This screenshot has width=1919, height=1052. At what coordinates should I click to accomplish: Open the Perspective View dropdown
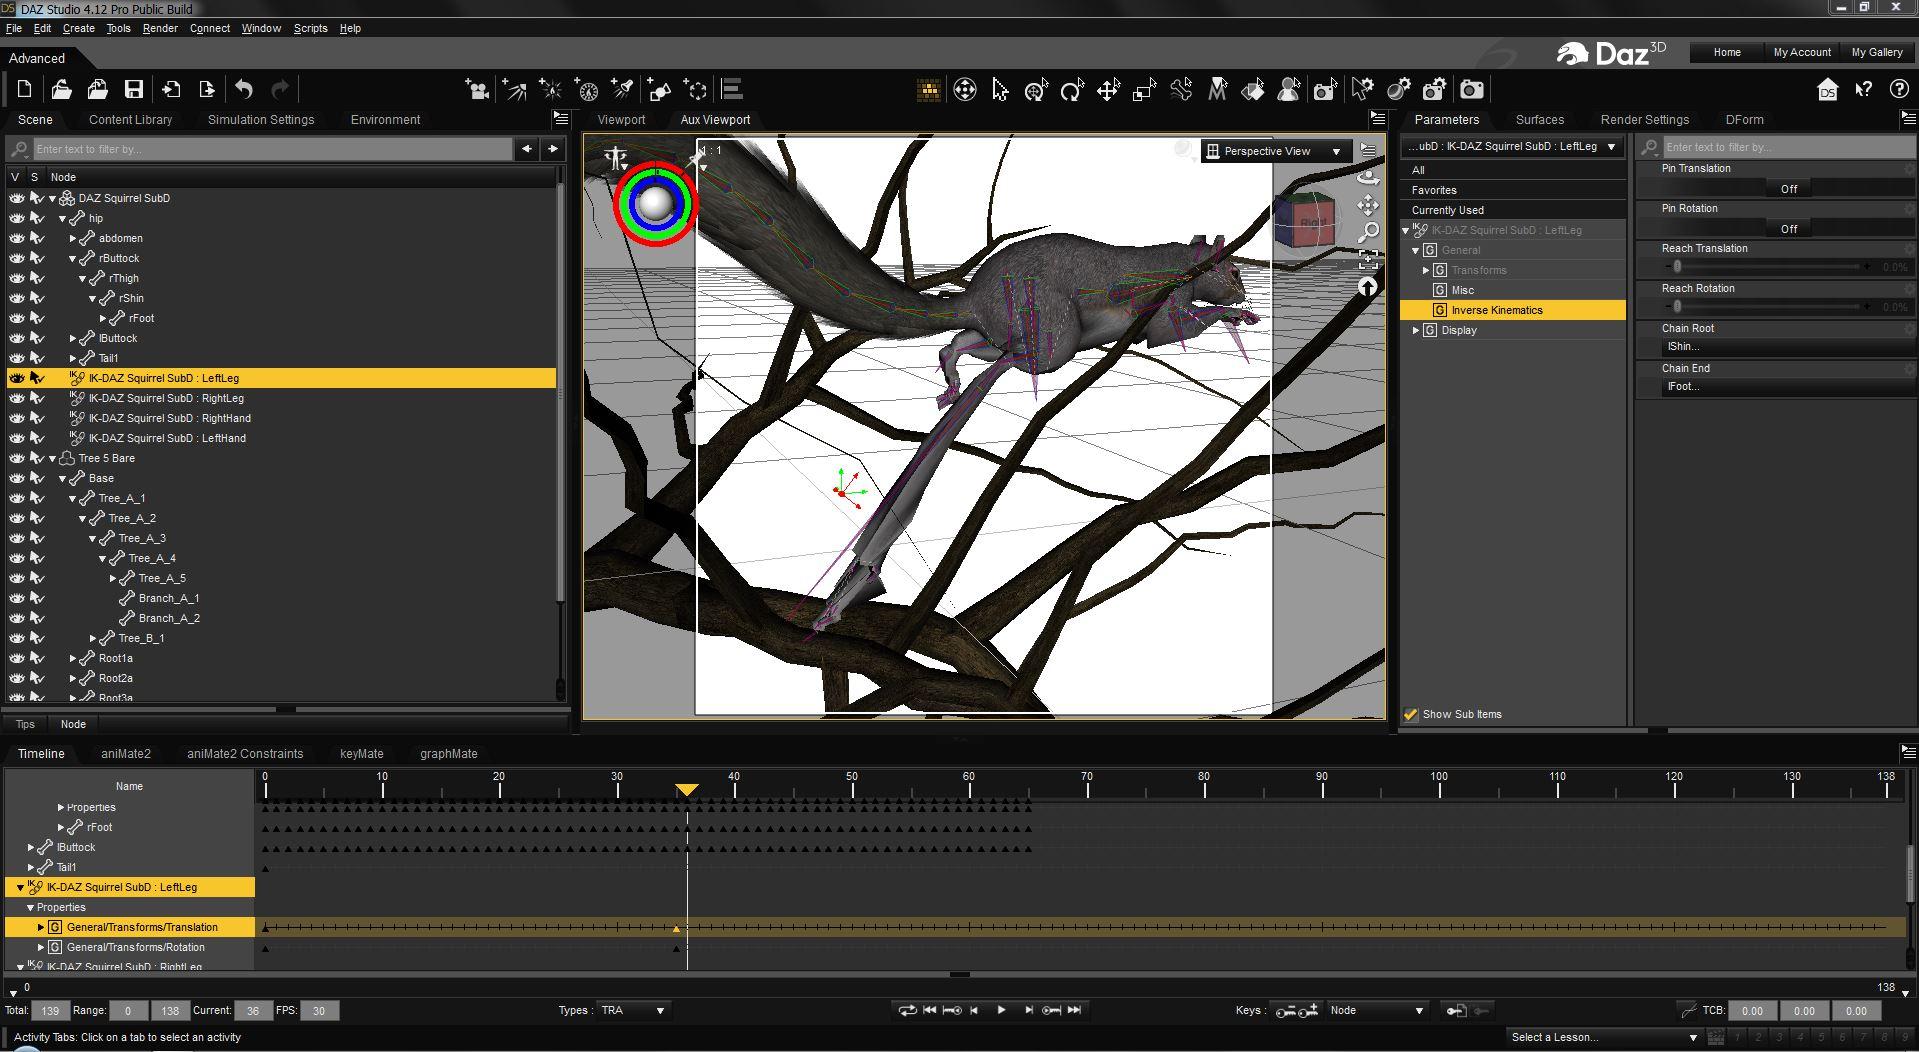1275,151
